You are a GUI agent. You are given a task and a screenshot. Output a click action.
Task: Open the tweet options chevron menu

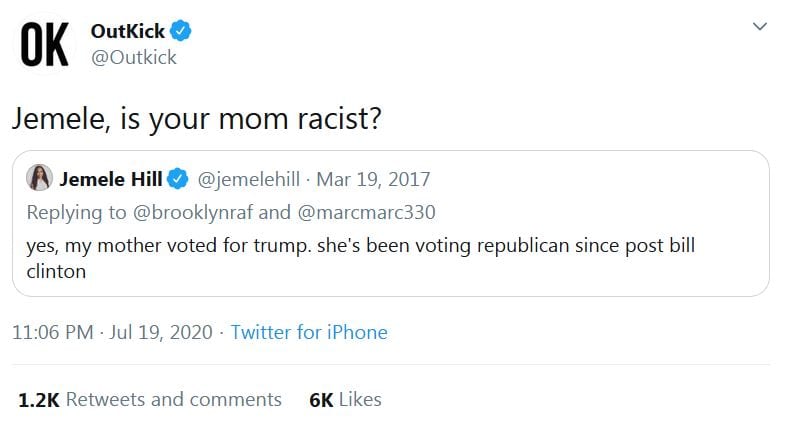[x=759, y=29]
